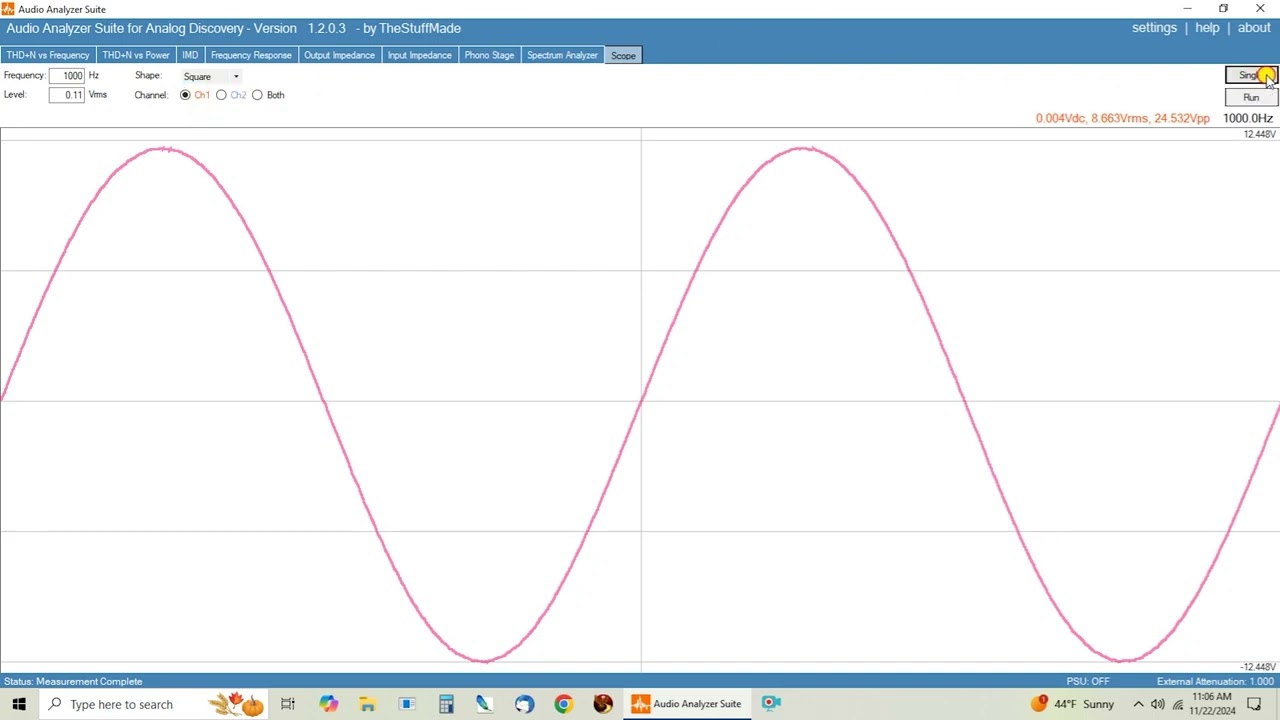Viewport: 1280px width, 720px height.
Task: Click the Level input field showing 0.11
Action: click(x=67, y=95)
